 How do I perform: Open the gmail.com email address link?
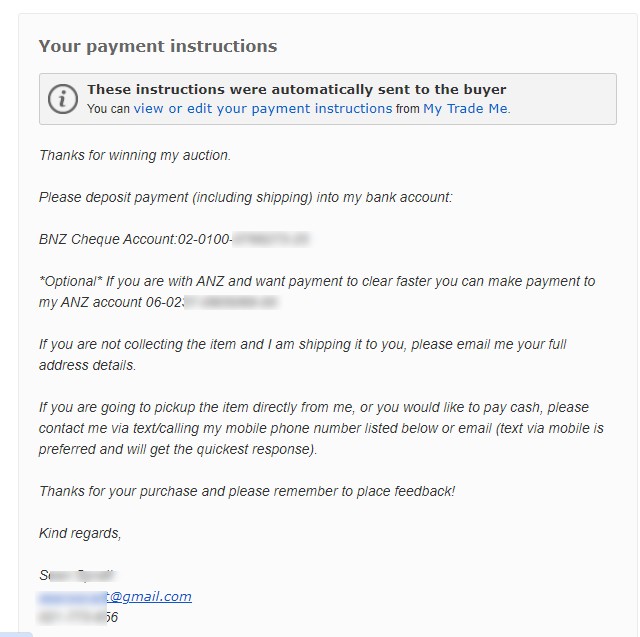pos(115,597)
